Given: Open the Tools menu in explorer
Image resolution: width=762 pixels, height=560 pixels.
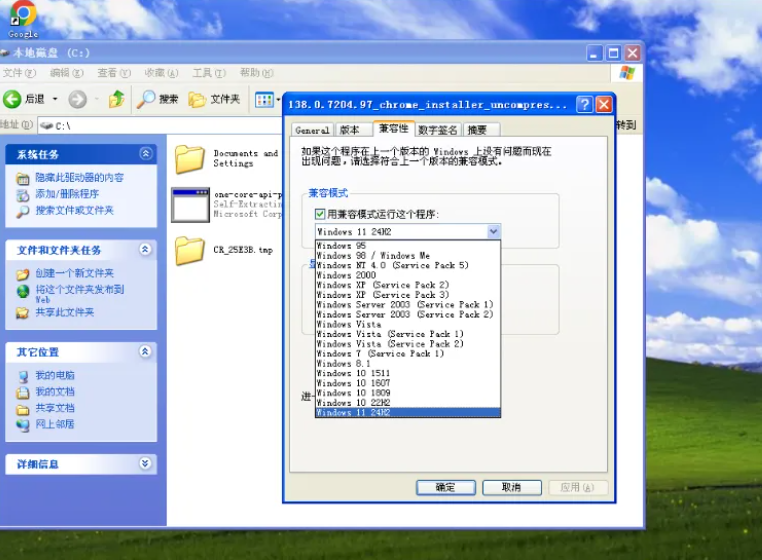Looking at the screenshot, I should tap(209, 73).
